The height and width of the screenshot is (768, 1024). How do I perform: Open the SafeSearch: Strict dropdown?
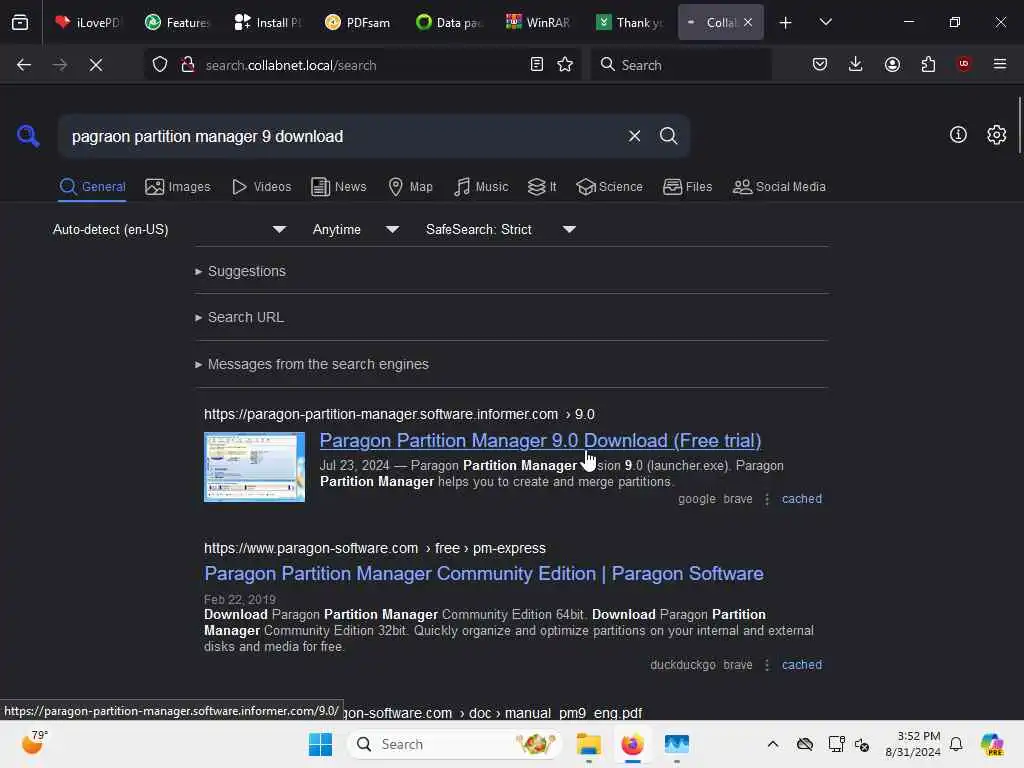500,229
